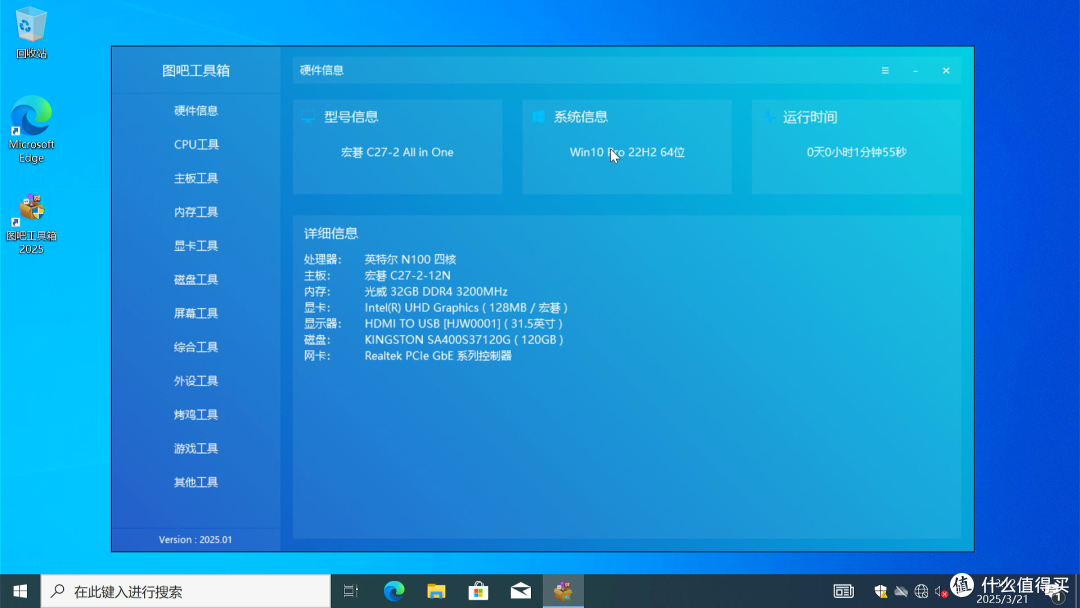This screenshot has width=1080, height=608.
Task: Open CPU工具 in the sidebar
Action: coord(196,145)
